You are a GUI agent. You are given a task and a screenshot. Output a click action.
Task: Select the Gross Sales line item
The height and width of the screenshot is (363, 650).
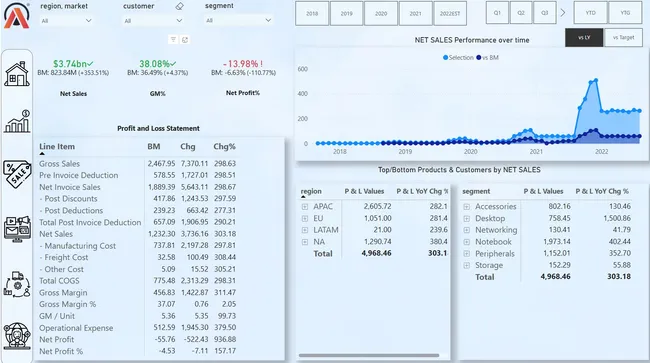[59, 164]
